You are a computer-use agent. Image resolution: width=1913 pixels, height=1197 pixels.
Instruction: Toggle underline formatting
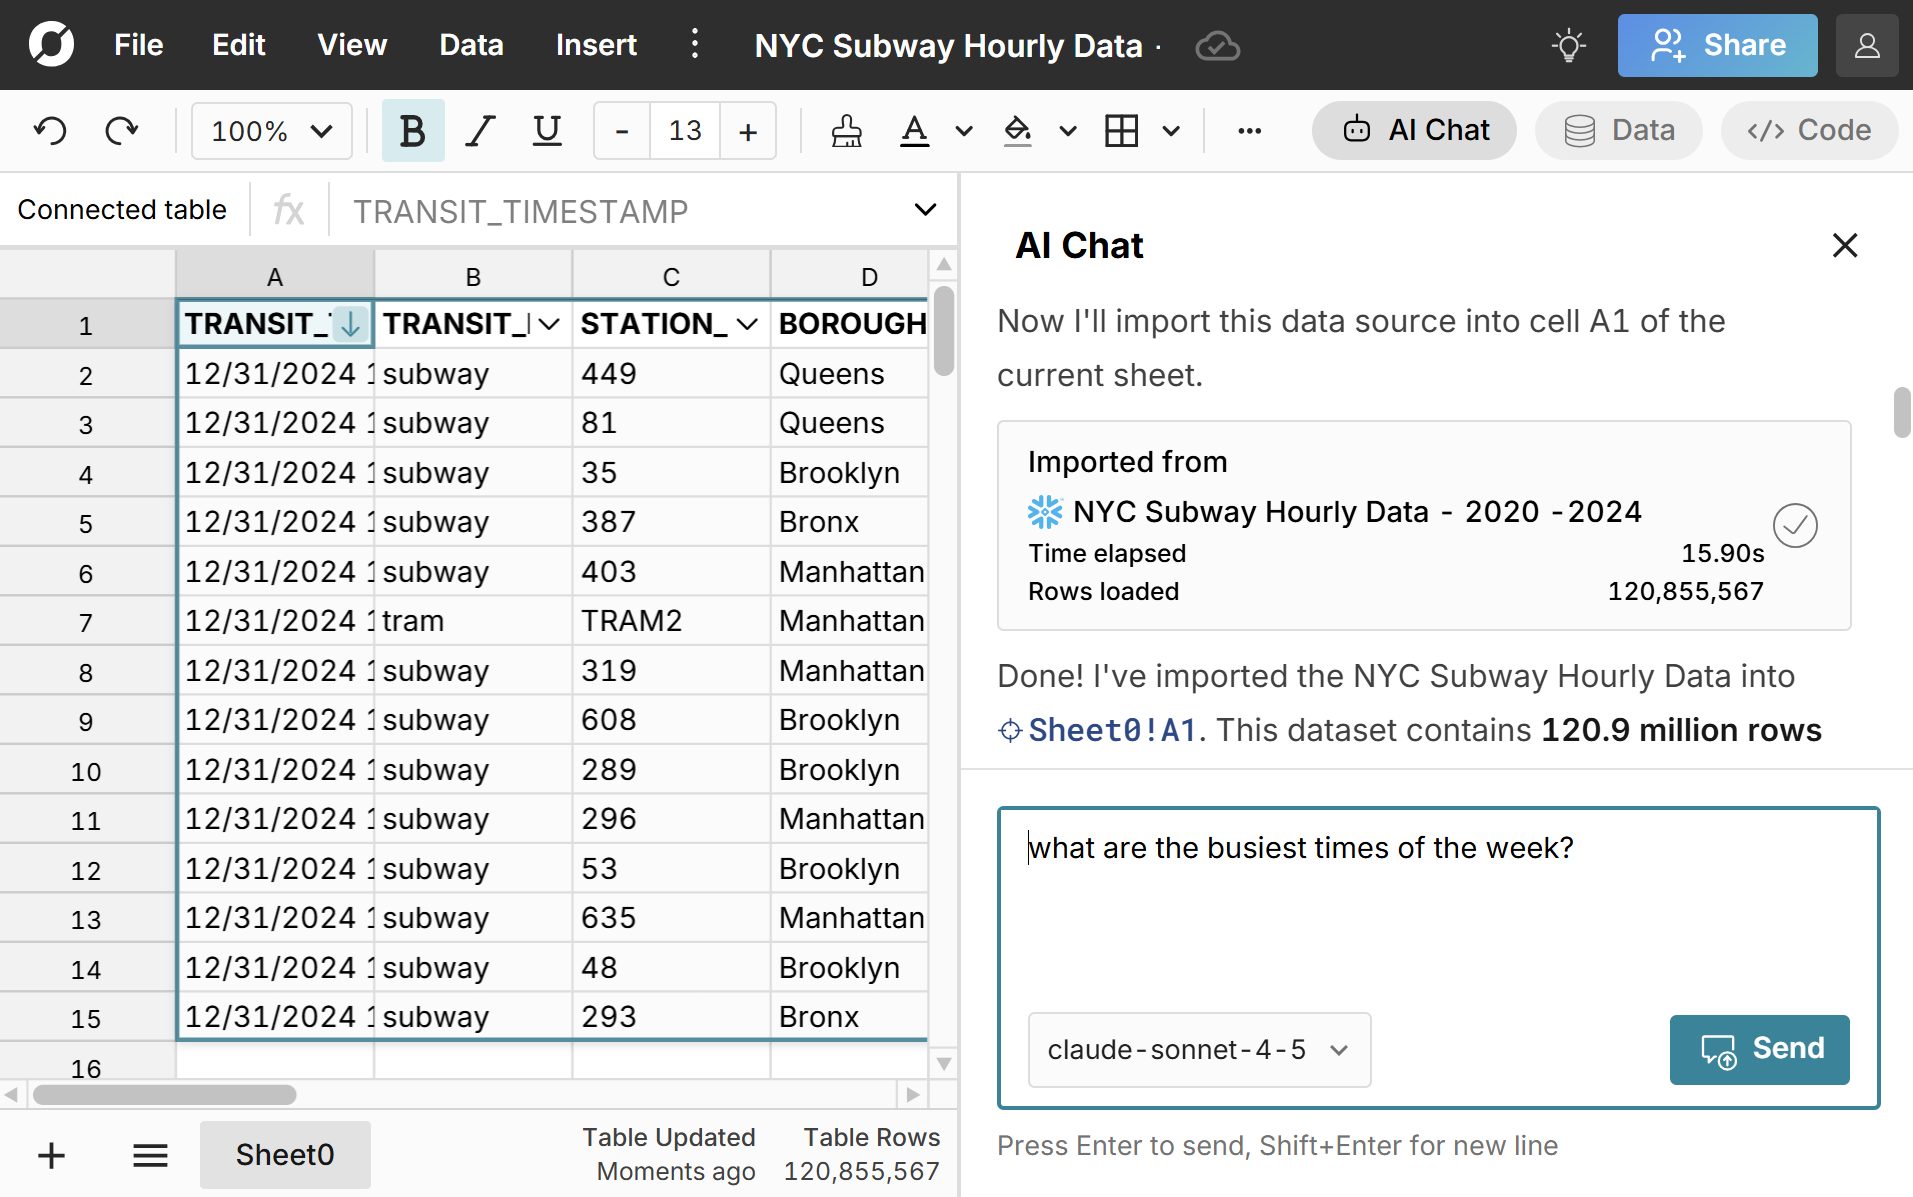[546, 130]
